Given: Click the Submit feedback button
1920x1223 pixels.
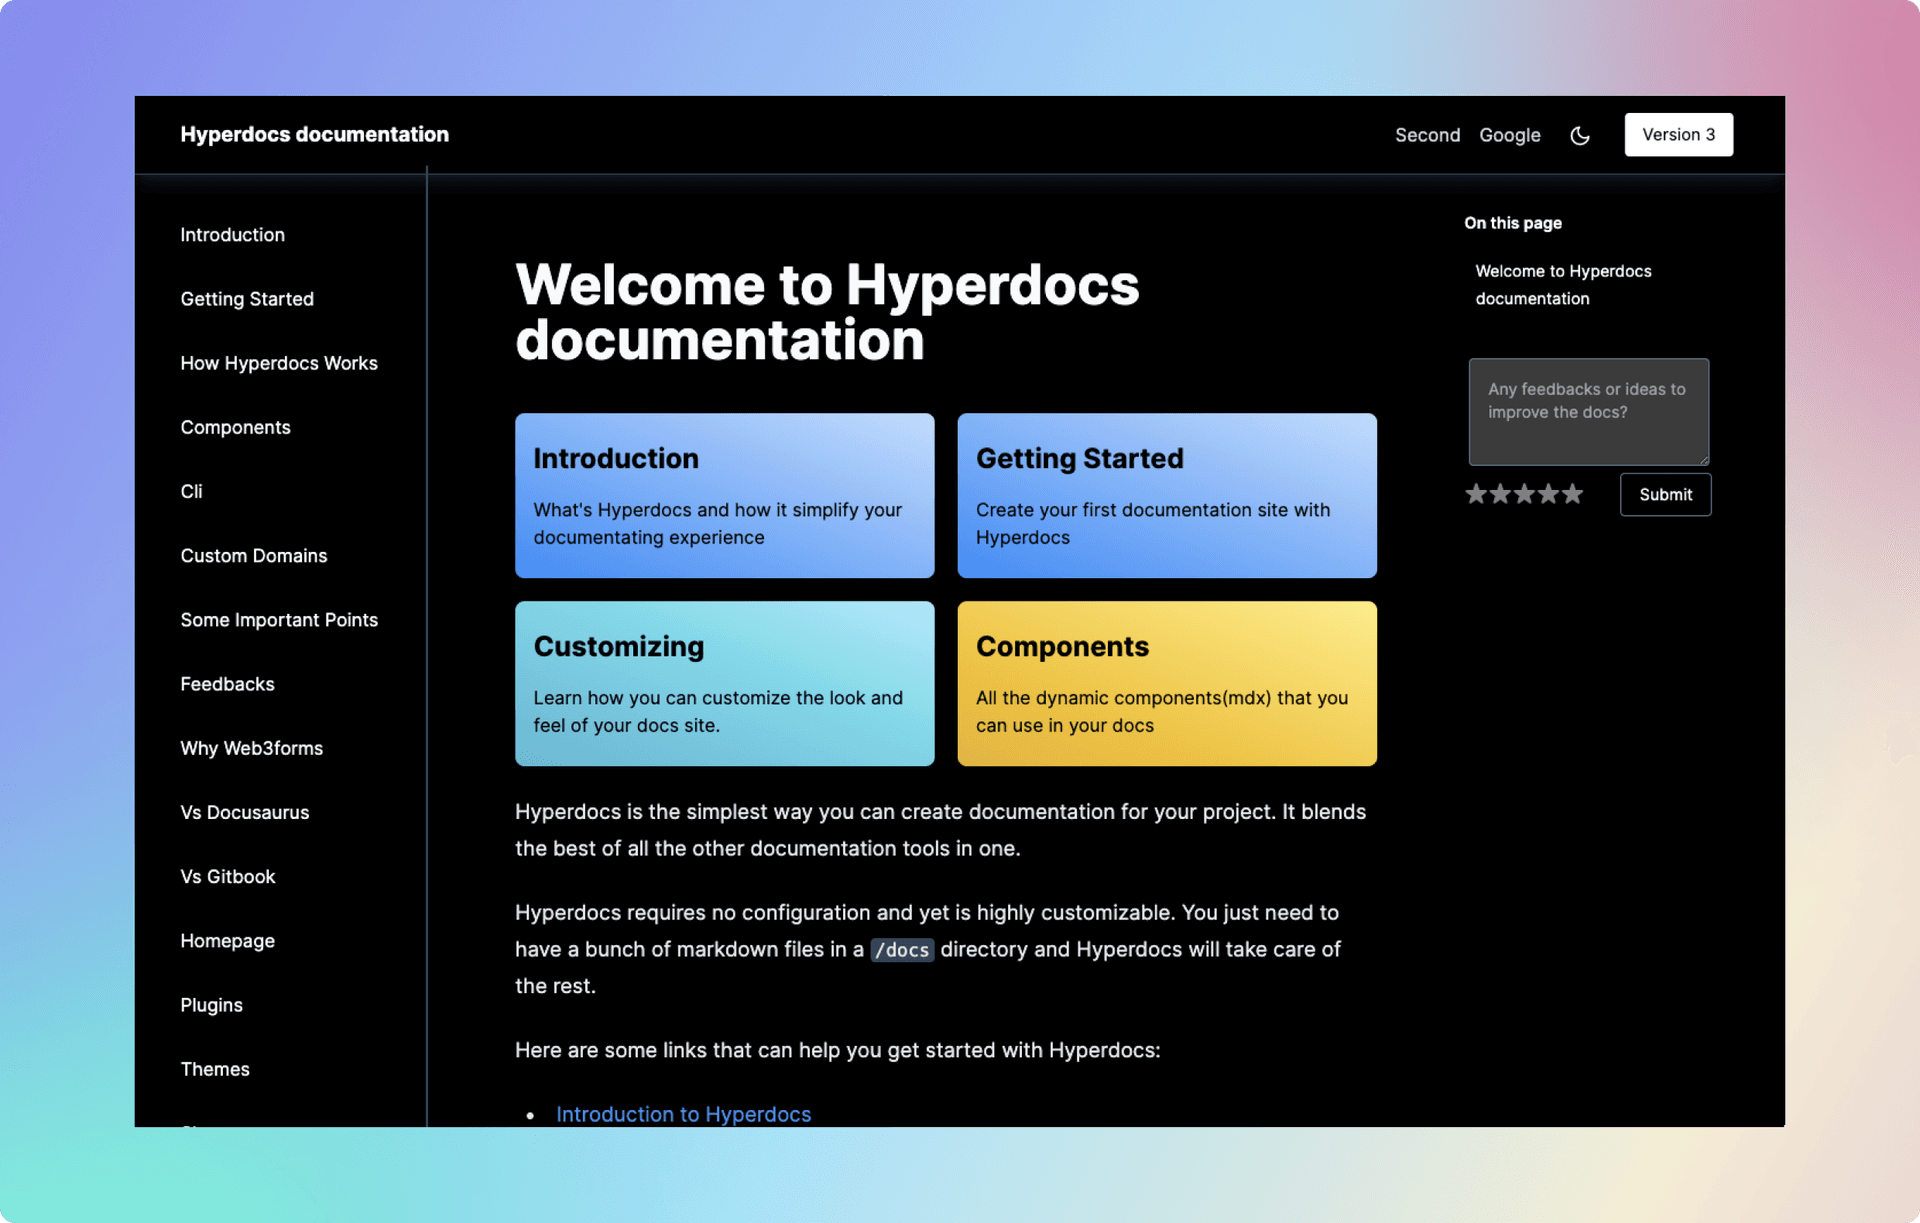Looking at the screenshot, I should coord(1664,494).
